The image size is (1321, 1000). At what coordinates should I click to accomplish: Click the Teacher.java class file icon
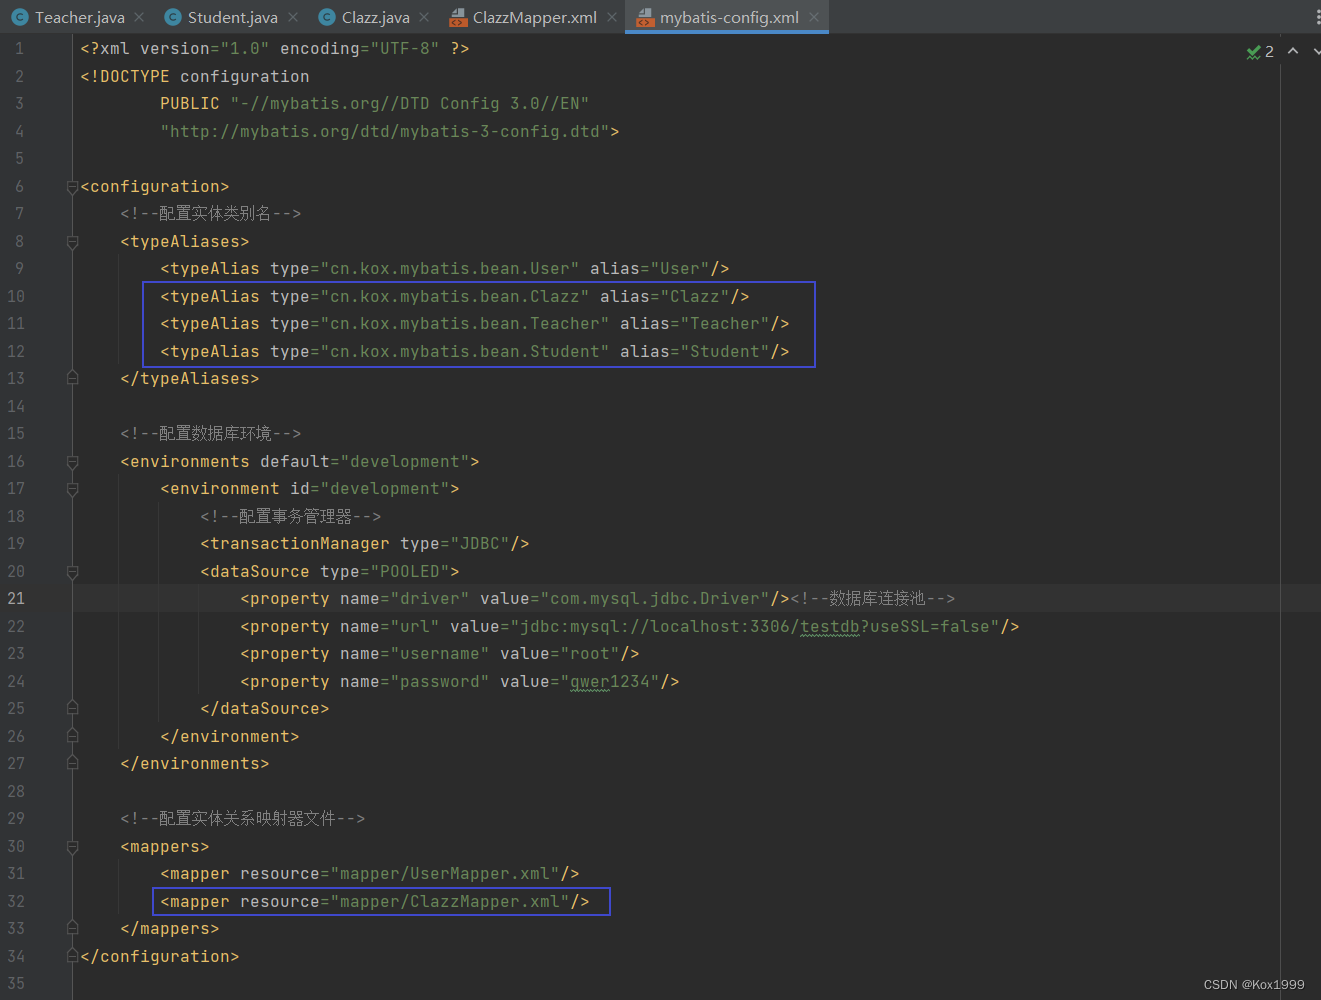[19, 17]
